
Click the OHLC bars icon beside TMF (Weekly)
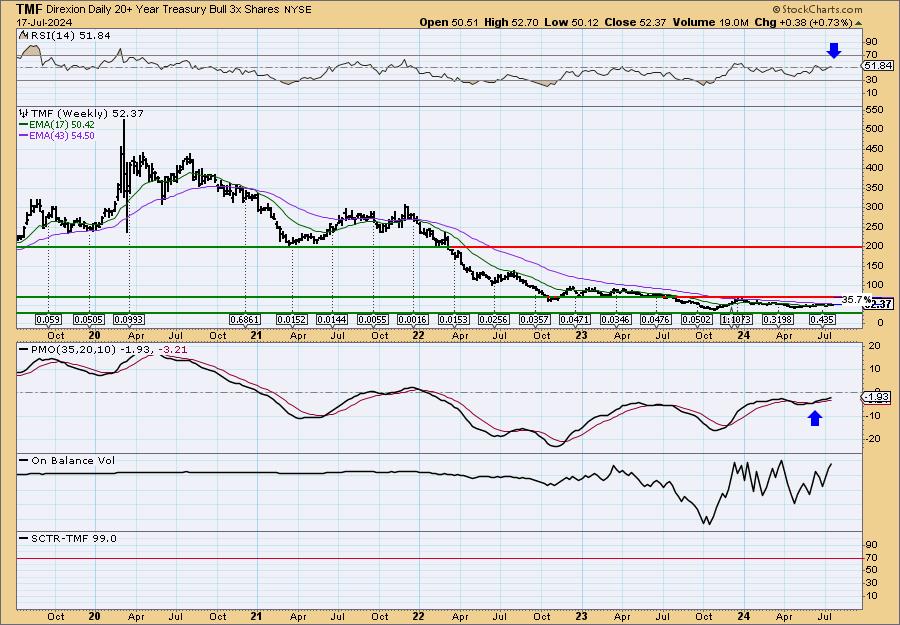24,114
